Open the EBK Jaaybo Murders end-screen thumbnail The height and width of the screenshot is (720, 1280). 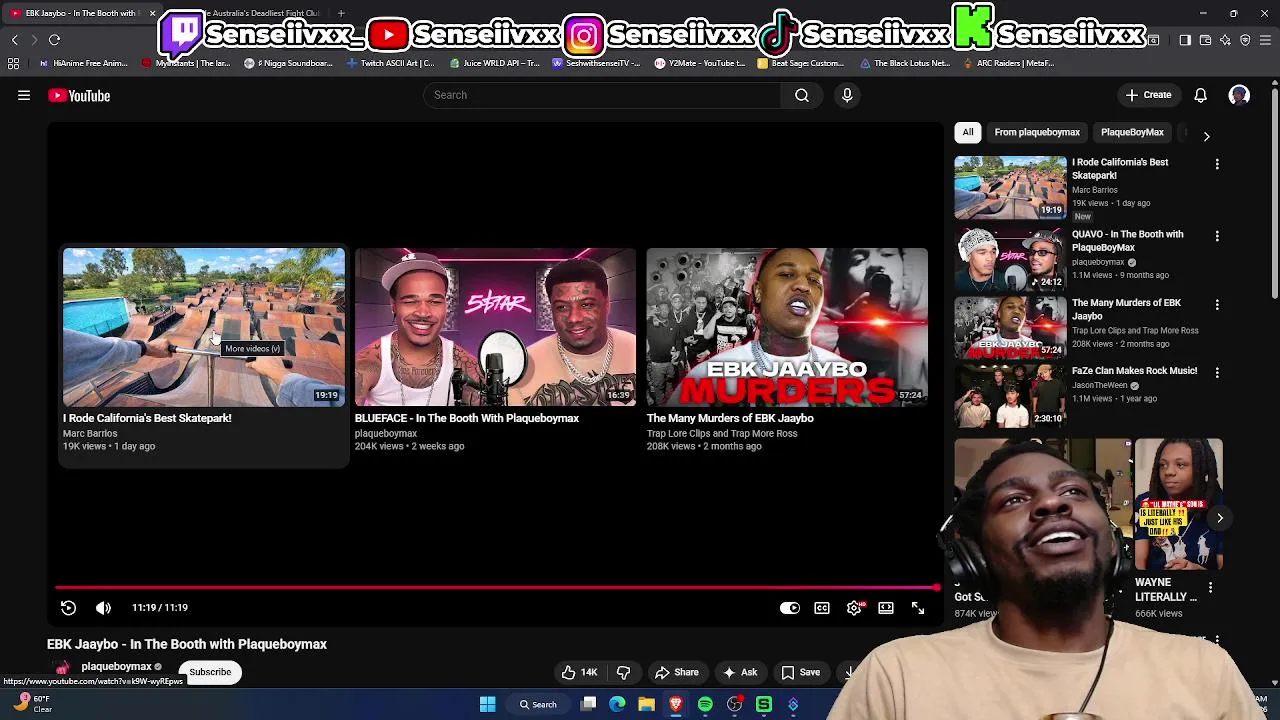[x=787, y=327]
